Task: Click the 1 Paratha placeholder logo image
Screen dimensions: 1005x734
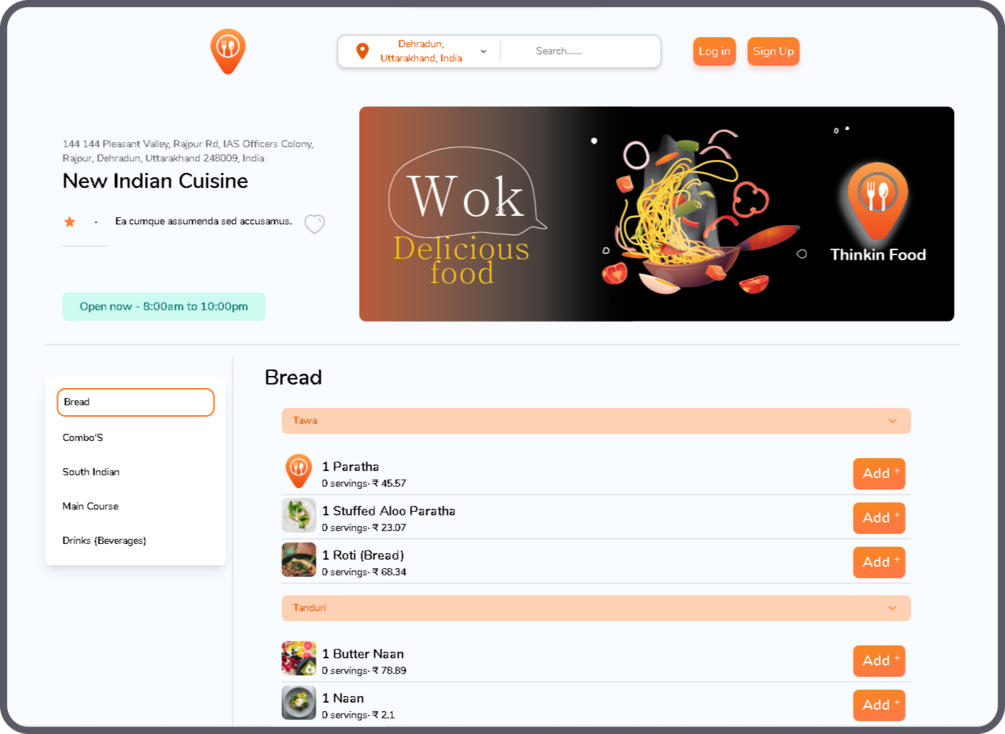Action: (x=299, y=471)
